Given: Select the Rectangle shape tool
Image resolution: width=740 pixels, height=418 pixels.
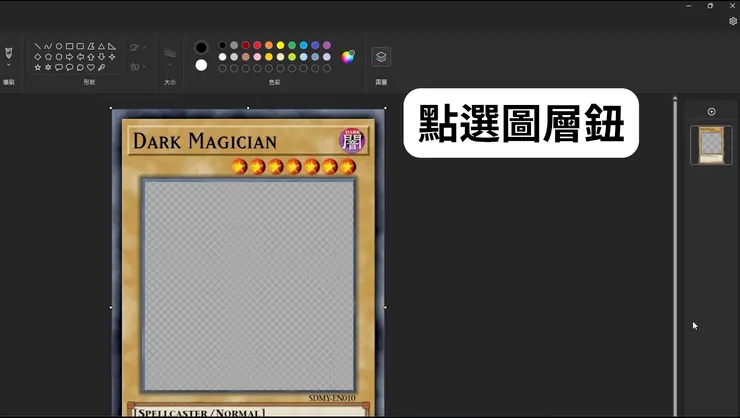Looking at the screenshot, I should [69, 46].
